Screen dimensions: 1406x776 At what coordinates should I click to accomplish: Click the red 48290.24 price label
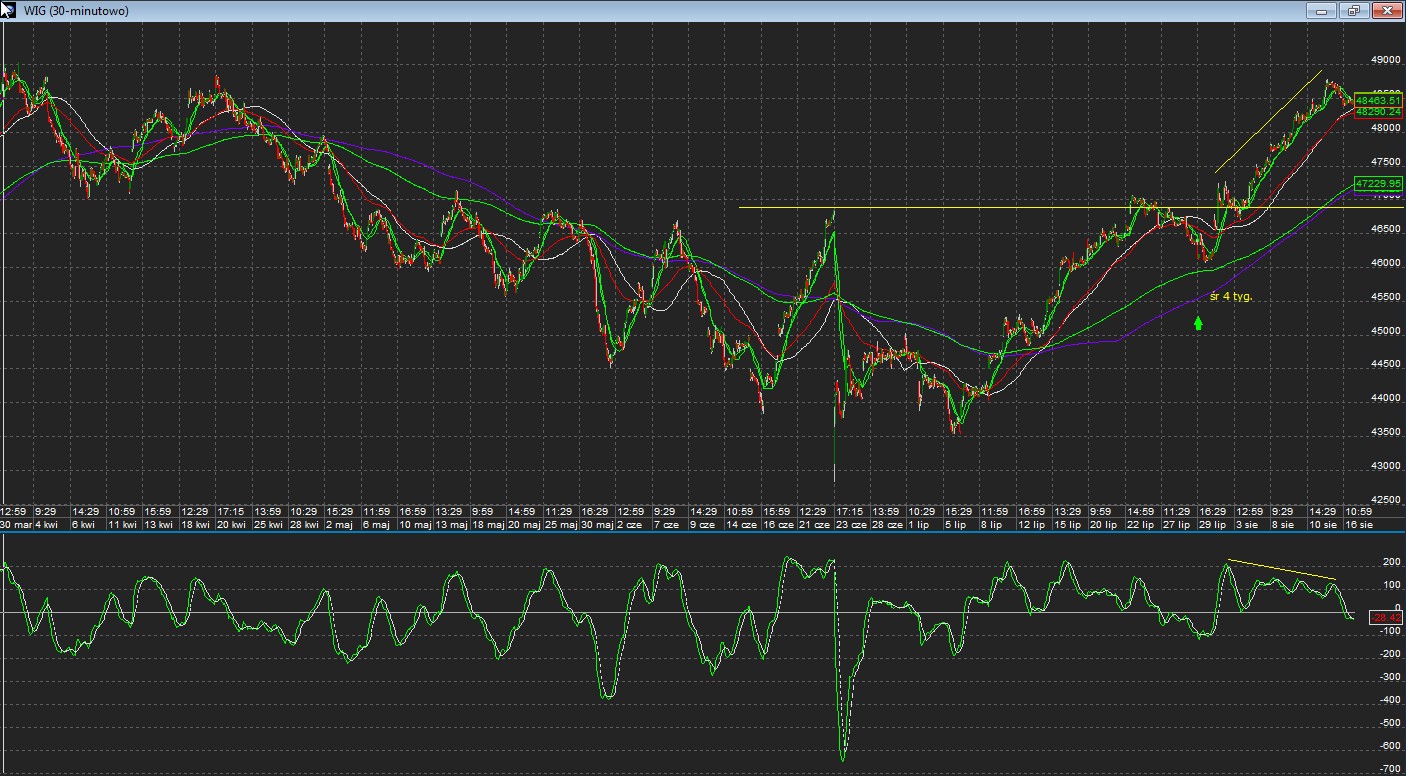[1378, 112]
